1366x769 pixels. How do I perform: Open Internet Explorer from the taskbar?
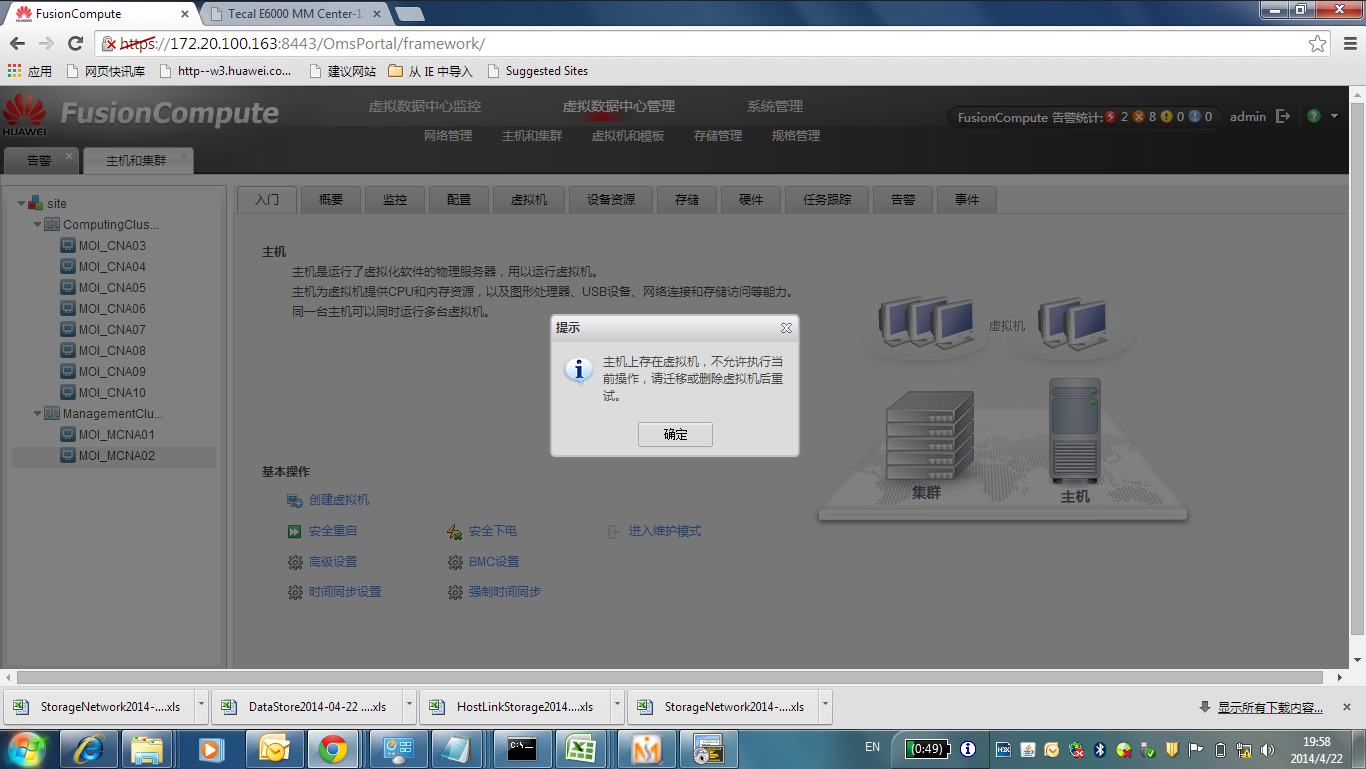point(89,749)
